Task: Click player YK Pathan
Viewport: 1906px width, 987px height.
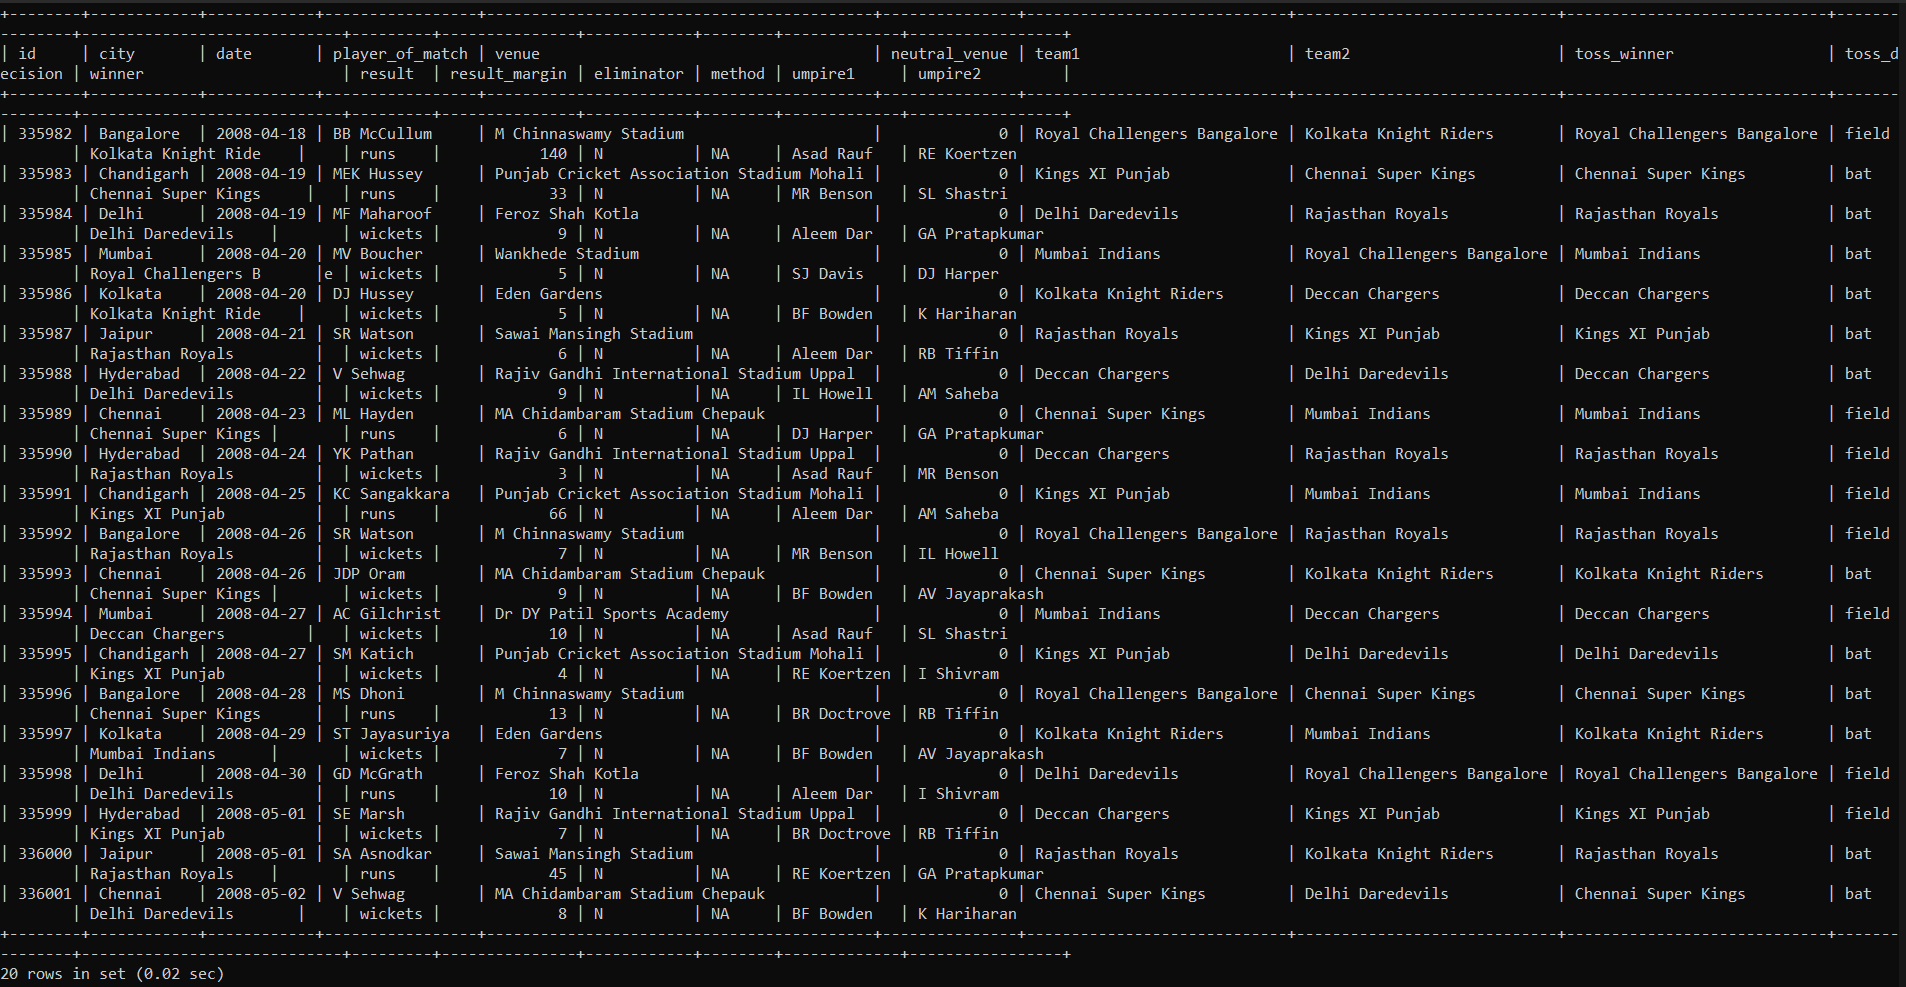Action: click(x=373, y=454)
